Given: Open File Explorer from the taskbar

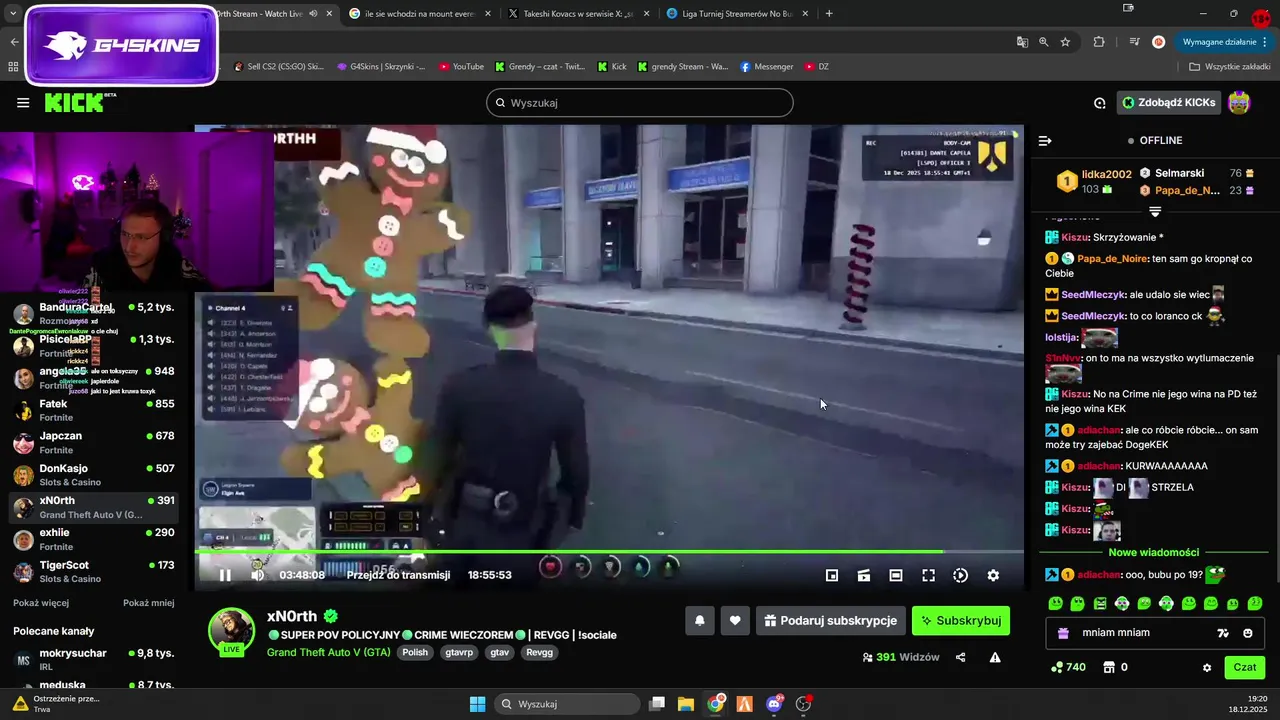Looking at the screenshot, I should (x=686, y=704).
